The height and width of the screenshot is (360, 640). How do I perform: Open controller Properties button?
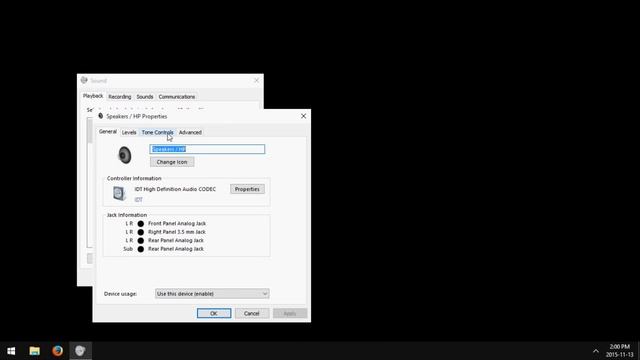pyautogui.click(x=247, y=189)
